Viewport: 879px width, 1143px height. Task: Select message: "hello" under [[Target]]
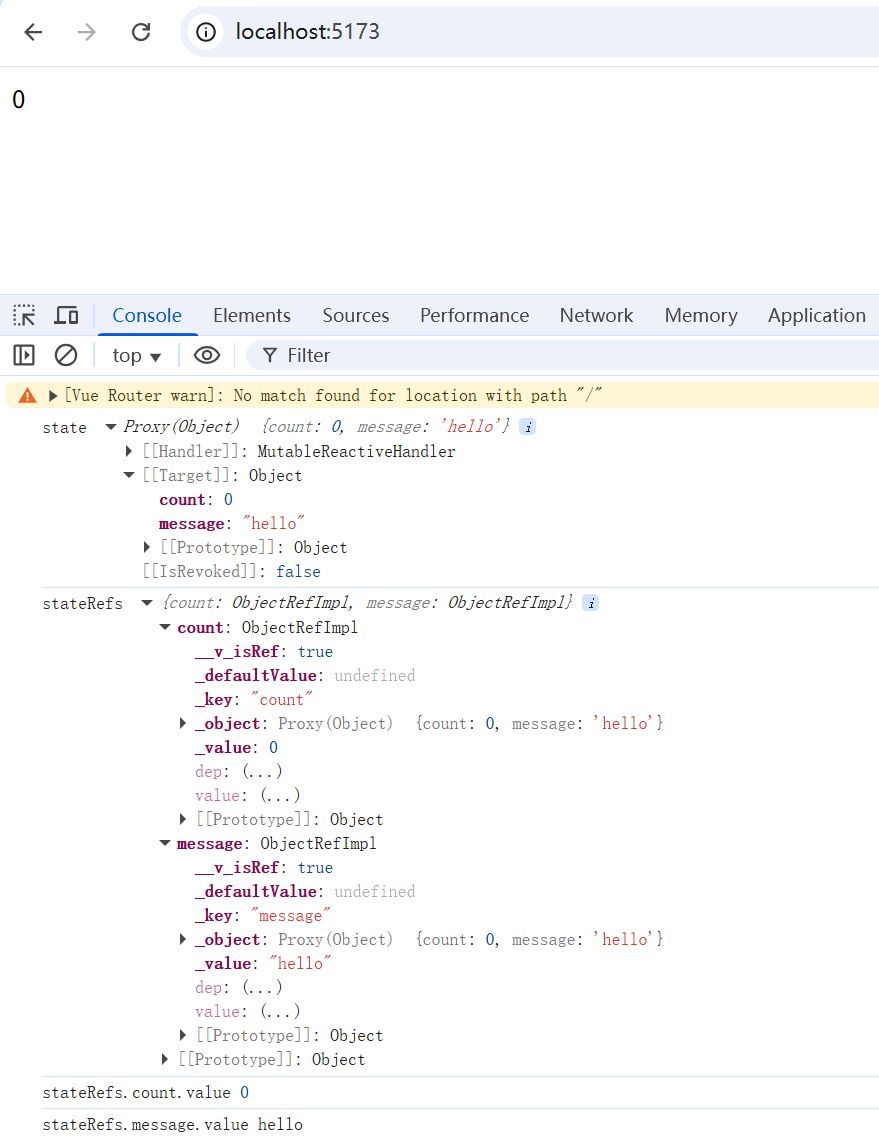[x=232, y=523]
